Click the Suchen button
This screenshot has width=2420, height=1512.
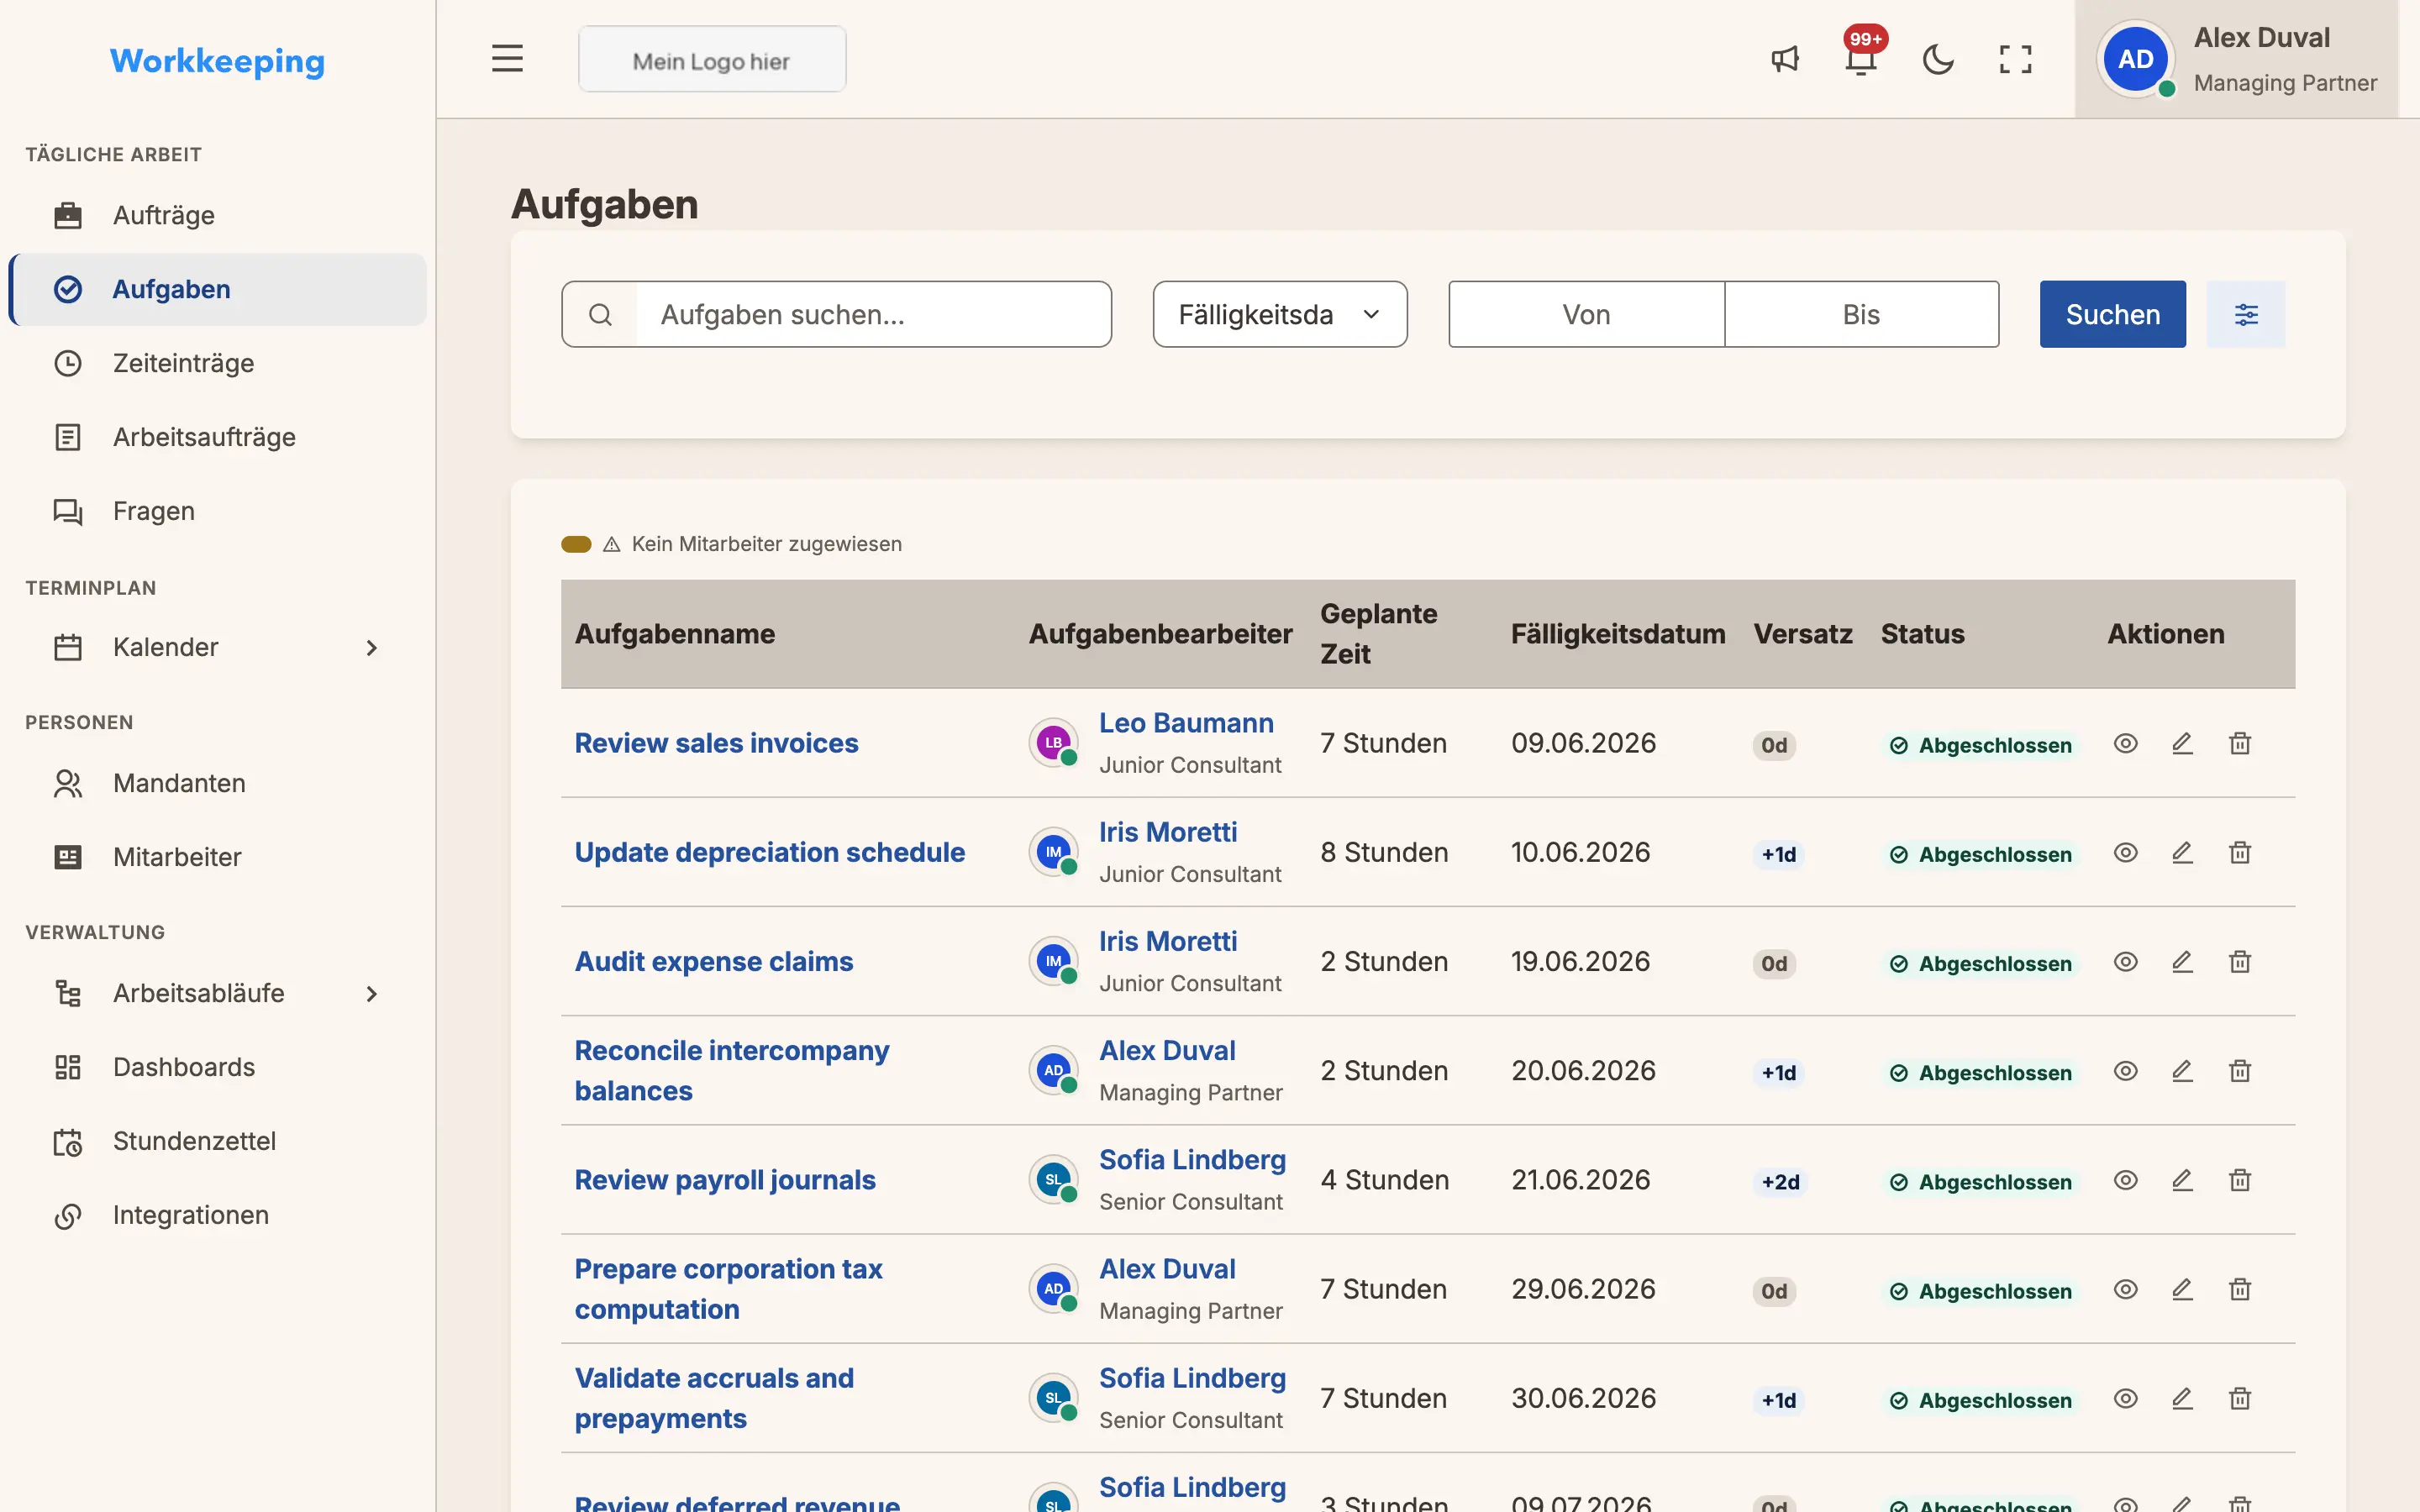click(x=2112, y=314)
